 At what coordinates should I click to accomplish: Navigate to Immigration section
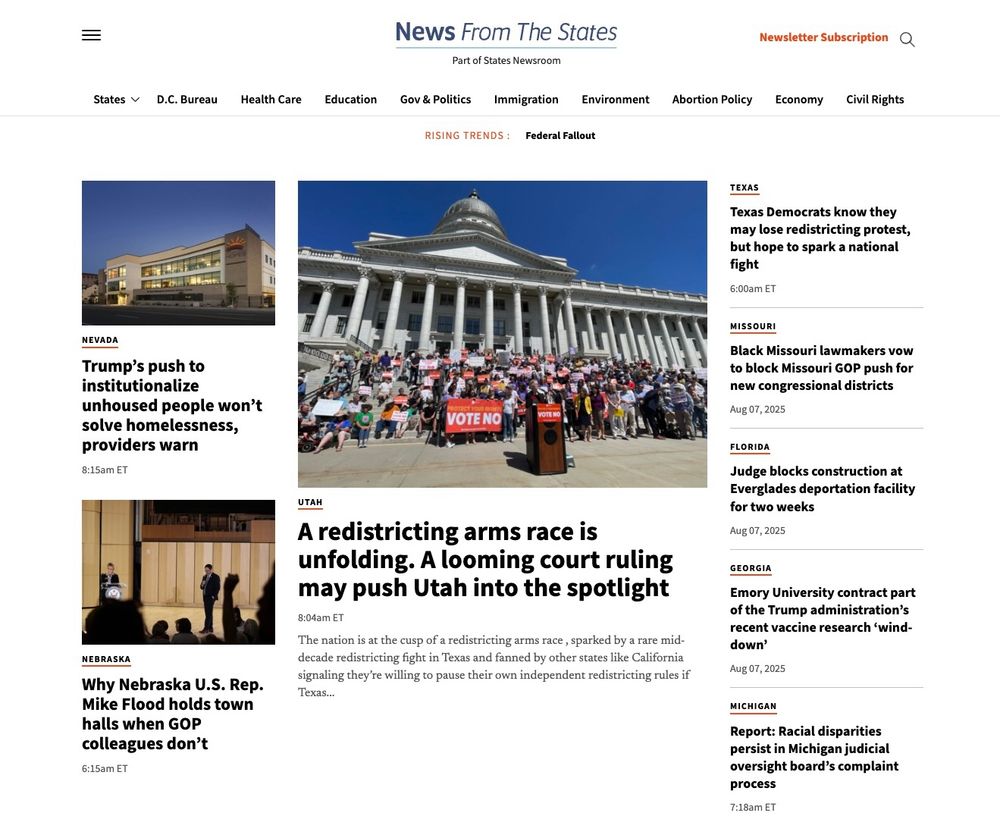point(526,99)
